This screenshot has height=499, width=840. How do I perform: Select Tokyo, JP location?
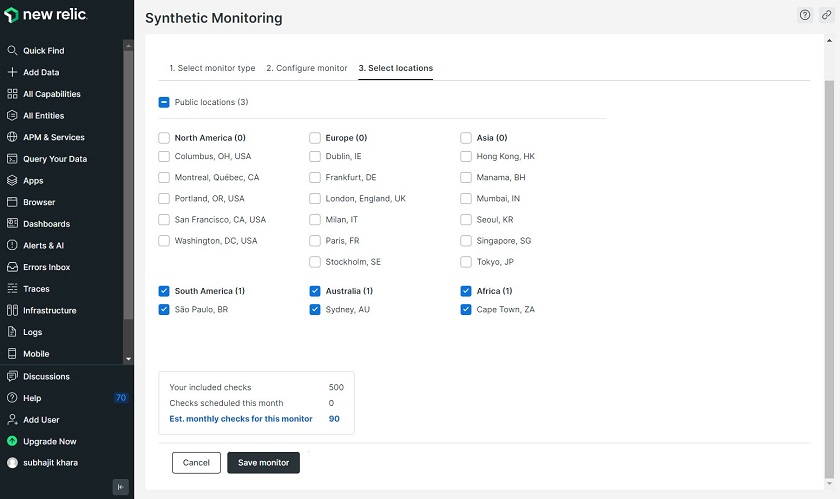tap(466, 262)
